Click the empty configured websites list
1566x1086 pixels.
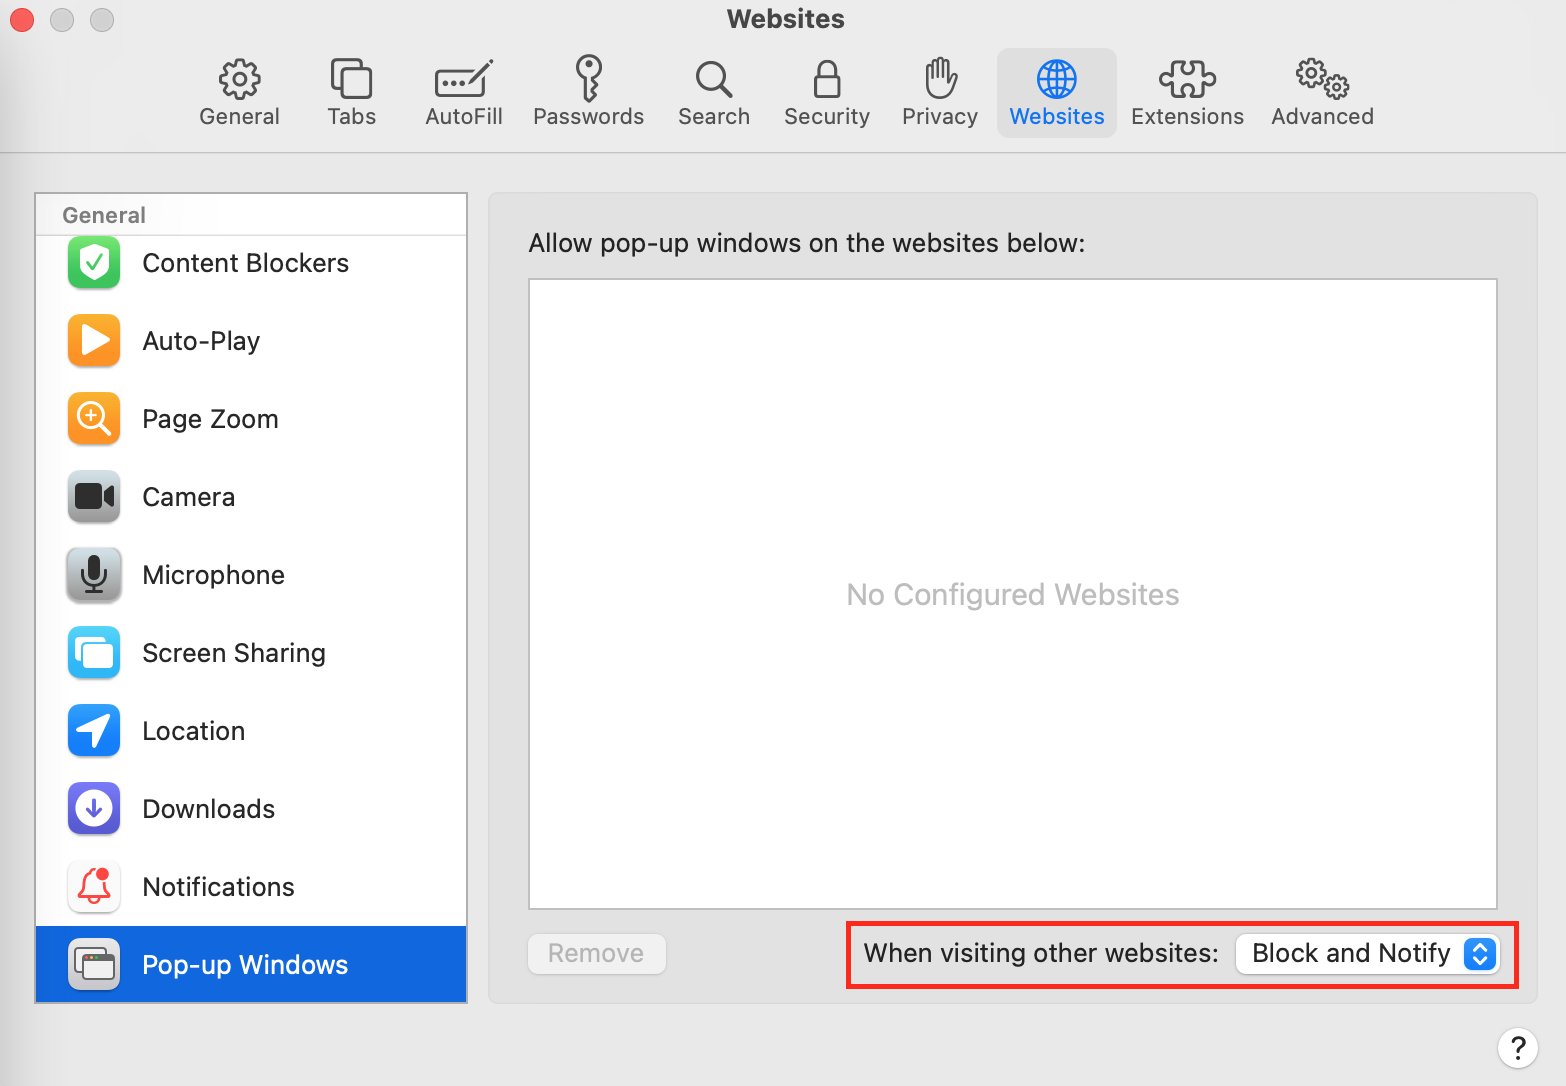(1012, 594)
